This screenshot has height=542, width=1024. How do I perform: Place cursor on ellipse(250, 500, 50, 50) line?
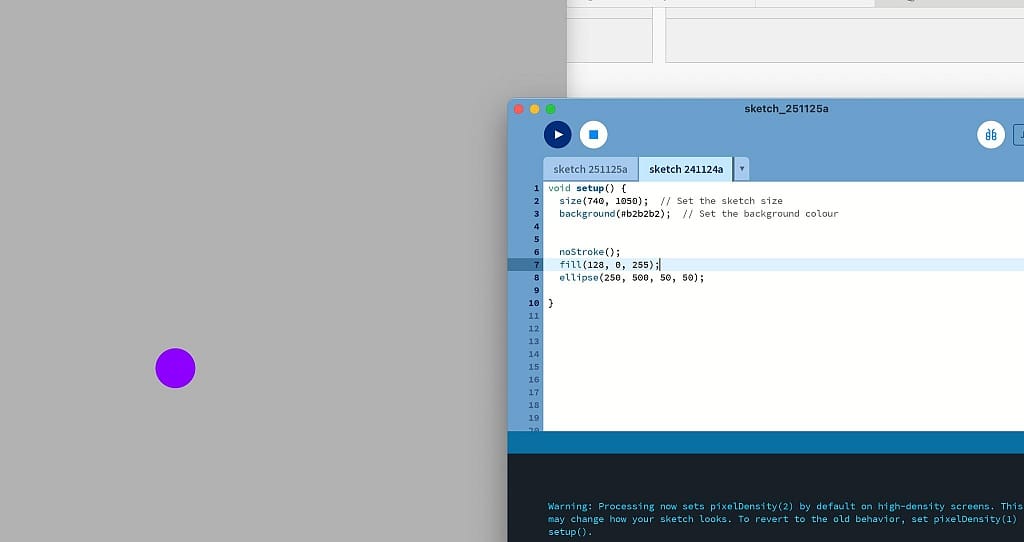tap(631, 278)
